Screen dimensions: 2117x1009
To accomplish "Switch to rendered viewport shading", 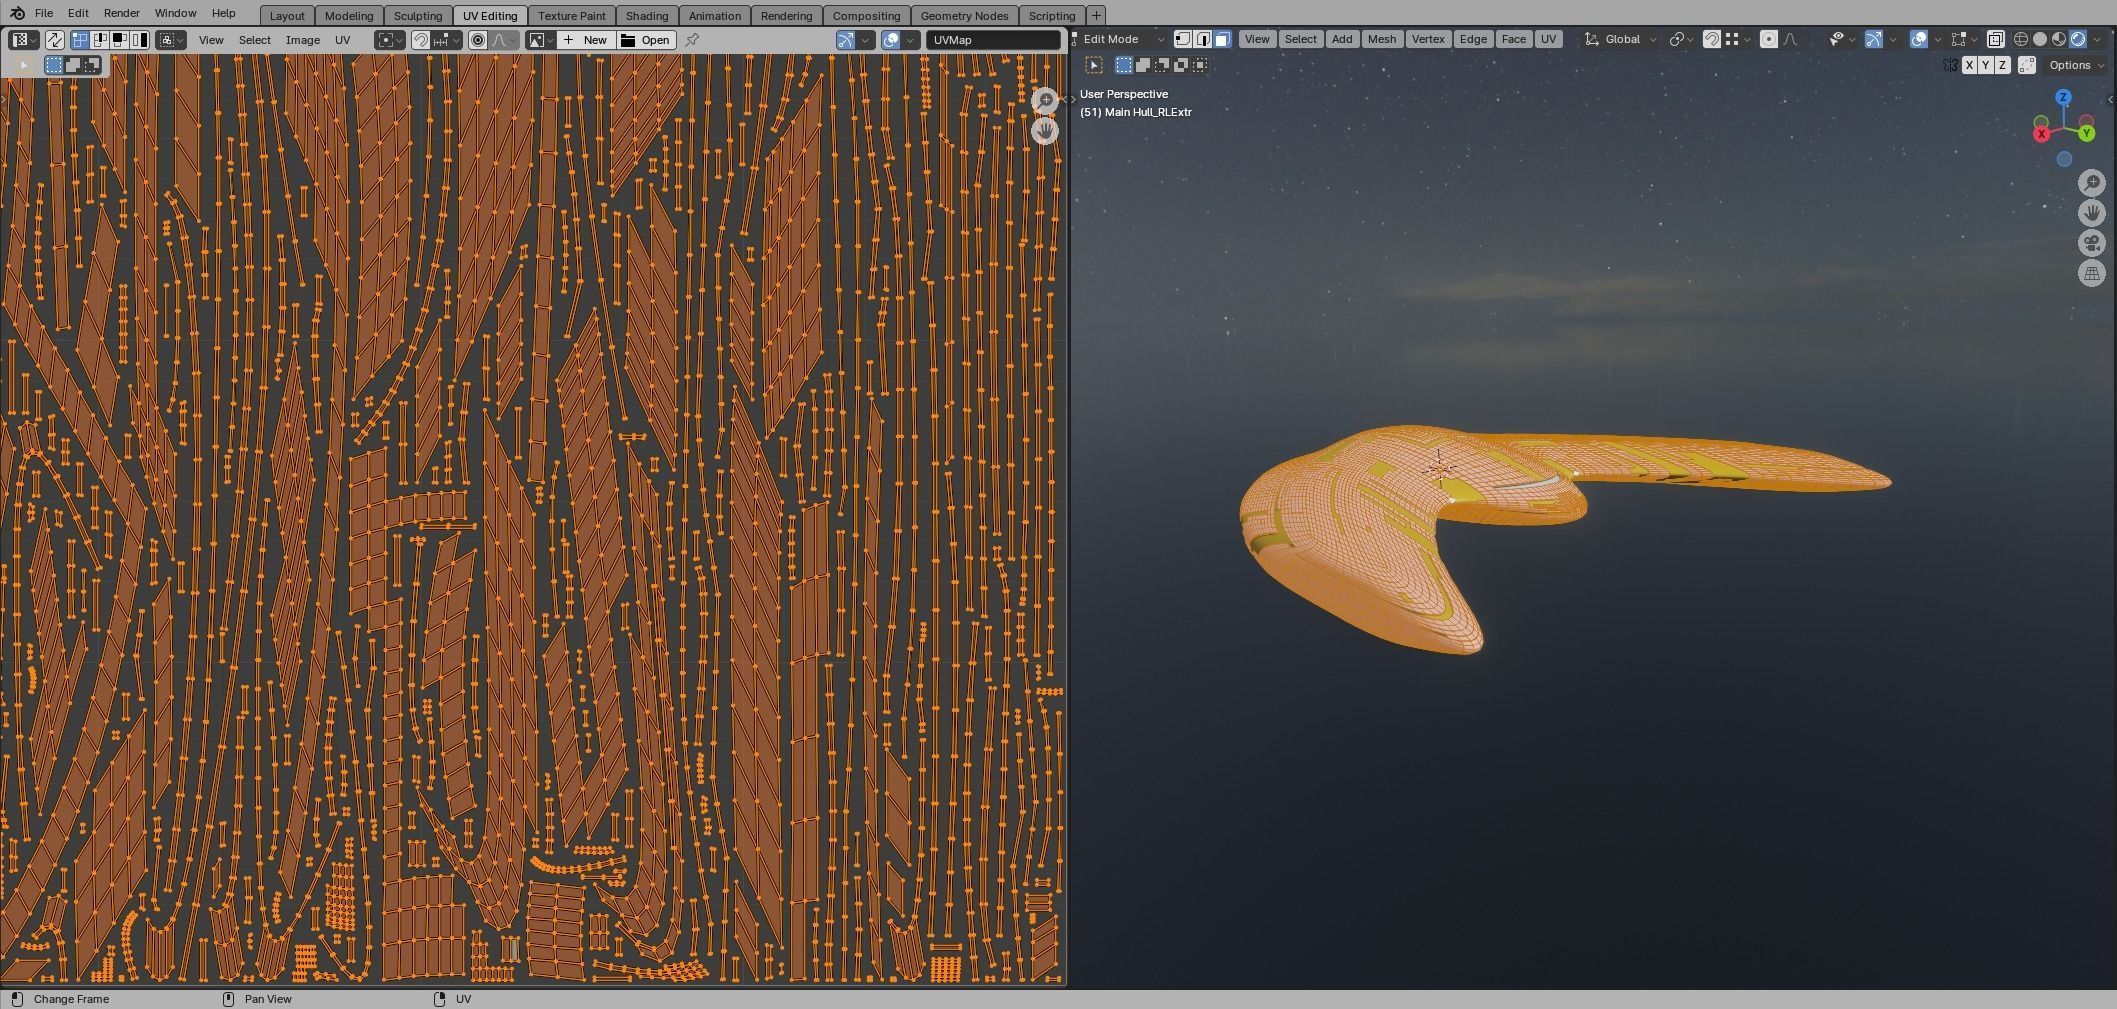I will 2078,39.
